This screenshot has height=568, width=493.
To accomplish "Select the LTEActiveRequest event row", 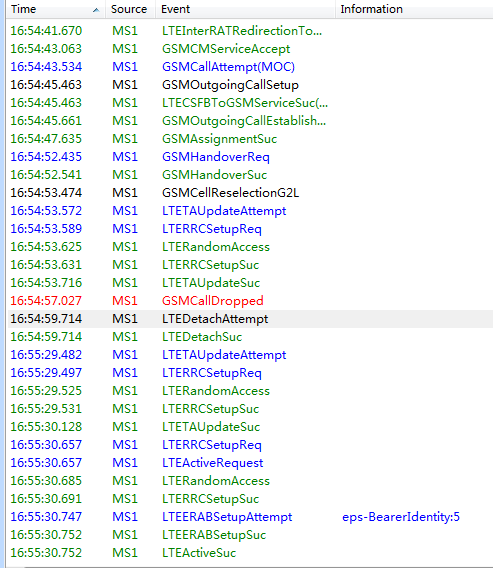I will pos(250,463).
